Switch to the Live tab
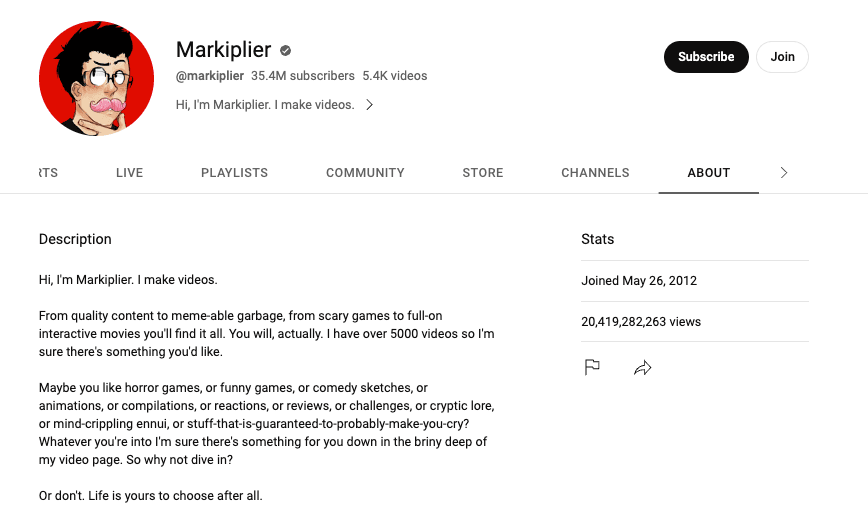This screenshot has width=868, height=528. pyautogui.click(x=130, y=173)
